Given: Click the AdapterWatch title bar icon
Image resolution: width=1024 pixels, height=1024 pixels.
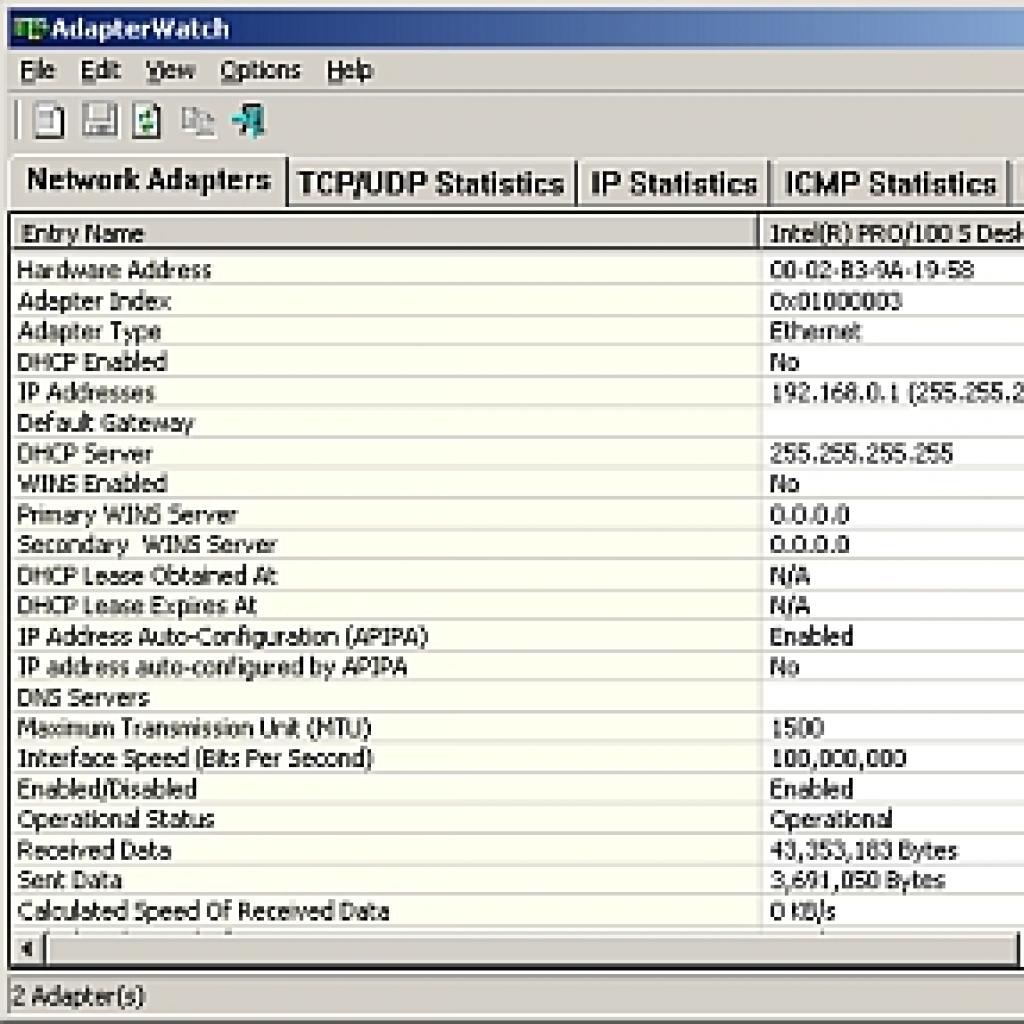Looking at the screenshot, I should click(29, 29).
